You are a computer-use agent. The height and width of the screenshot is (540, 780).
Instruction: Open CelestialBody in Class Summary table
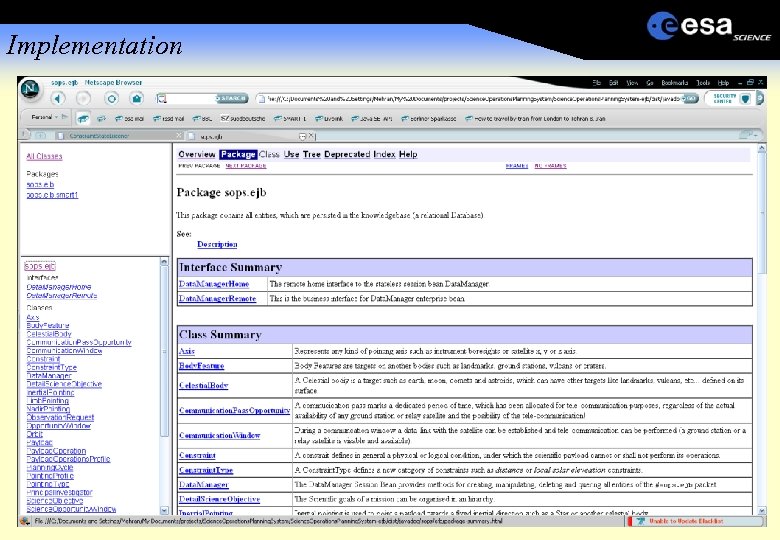(203, 385)
